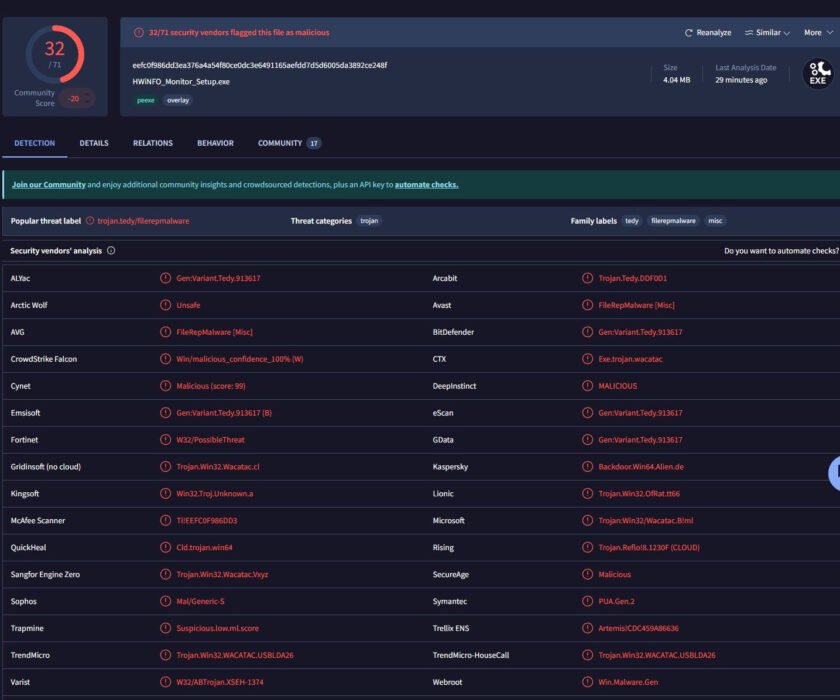The image size is (840, 700).
Task: Click the warning icon in the Fortinet row
Action: pyautogui.click(x=166, y=440)
